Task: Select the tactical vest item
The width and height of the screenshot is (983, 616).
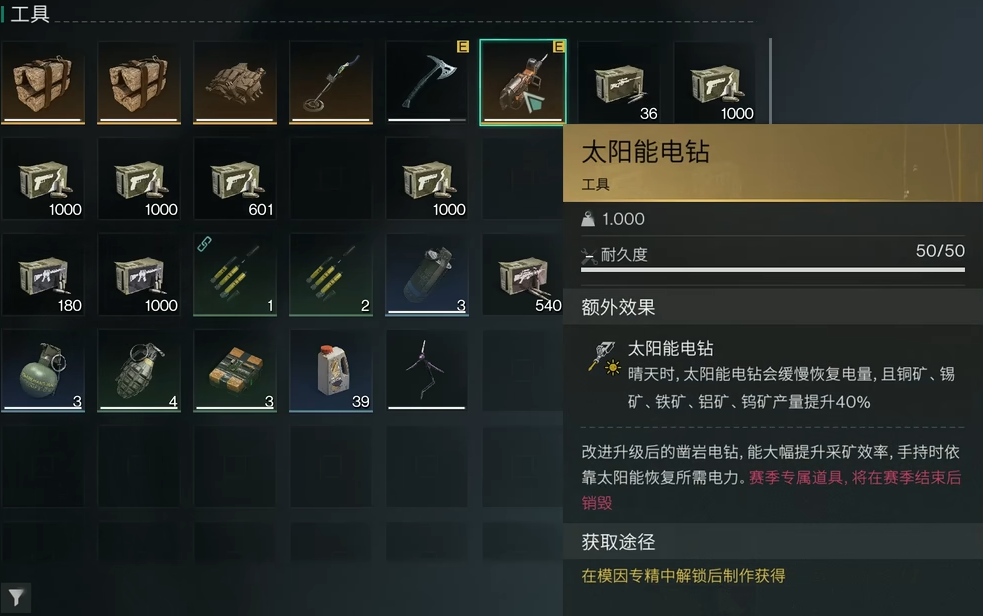Action: tap(235, 82)
